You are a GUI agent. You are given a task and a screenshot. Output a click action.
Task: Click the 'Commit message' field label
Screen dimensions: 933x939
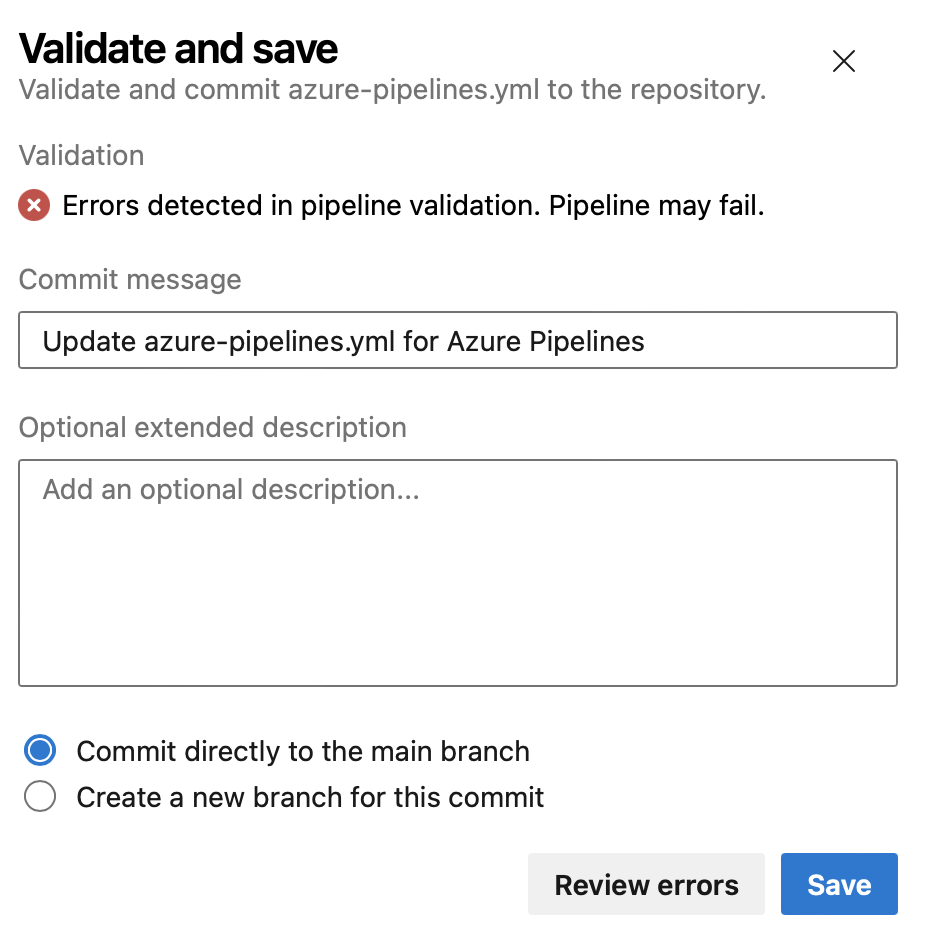130,280
